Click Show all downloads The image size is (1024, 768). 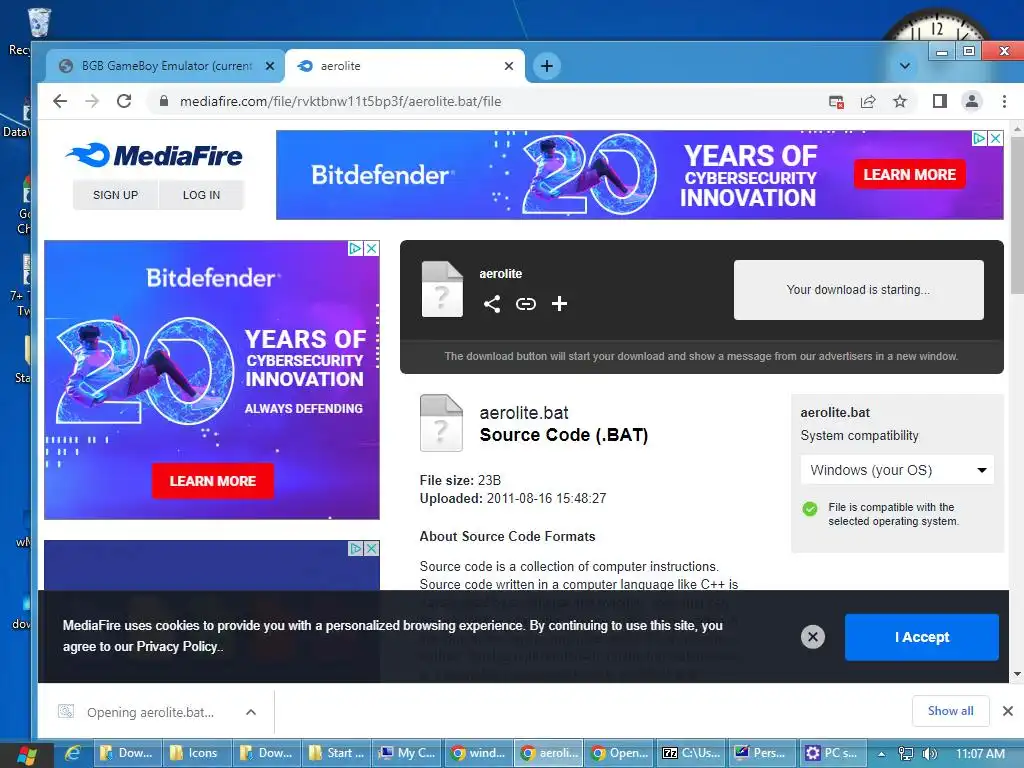[950, 711]
